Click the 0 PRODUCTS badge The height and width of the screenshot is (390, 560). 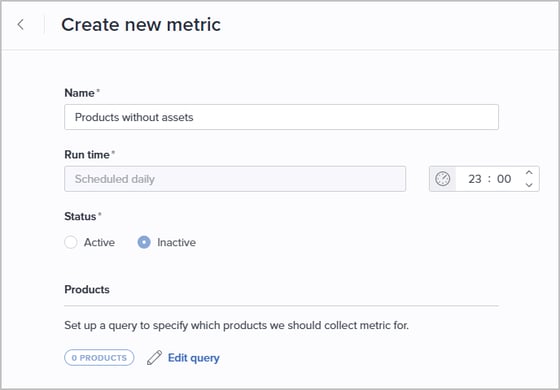pyautogui.click(x=99, y=358)
